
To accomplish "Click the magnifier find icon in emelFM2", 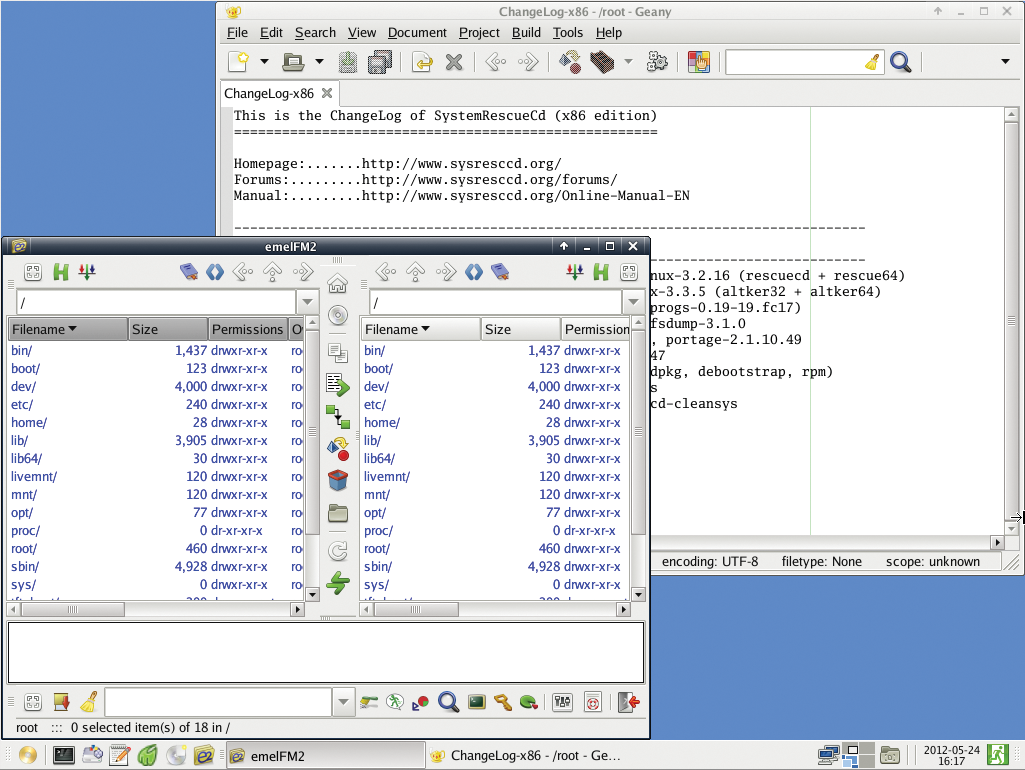I will click(449, 702).
